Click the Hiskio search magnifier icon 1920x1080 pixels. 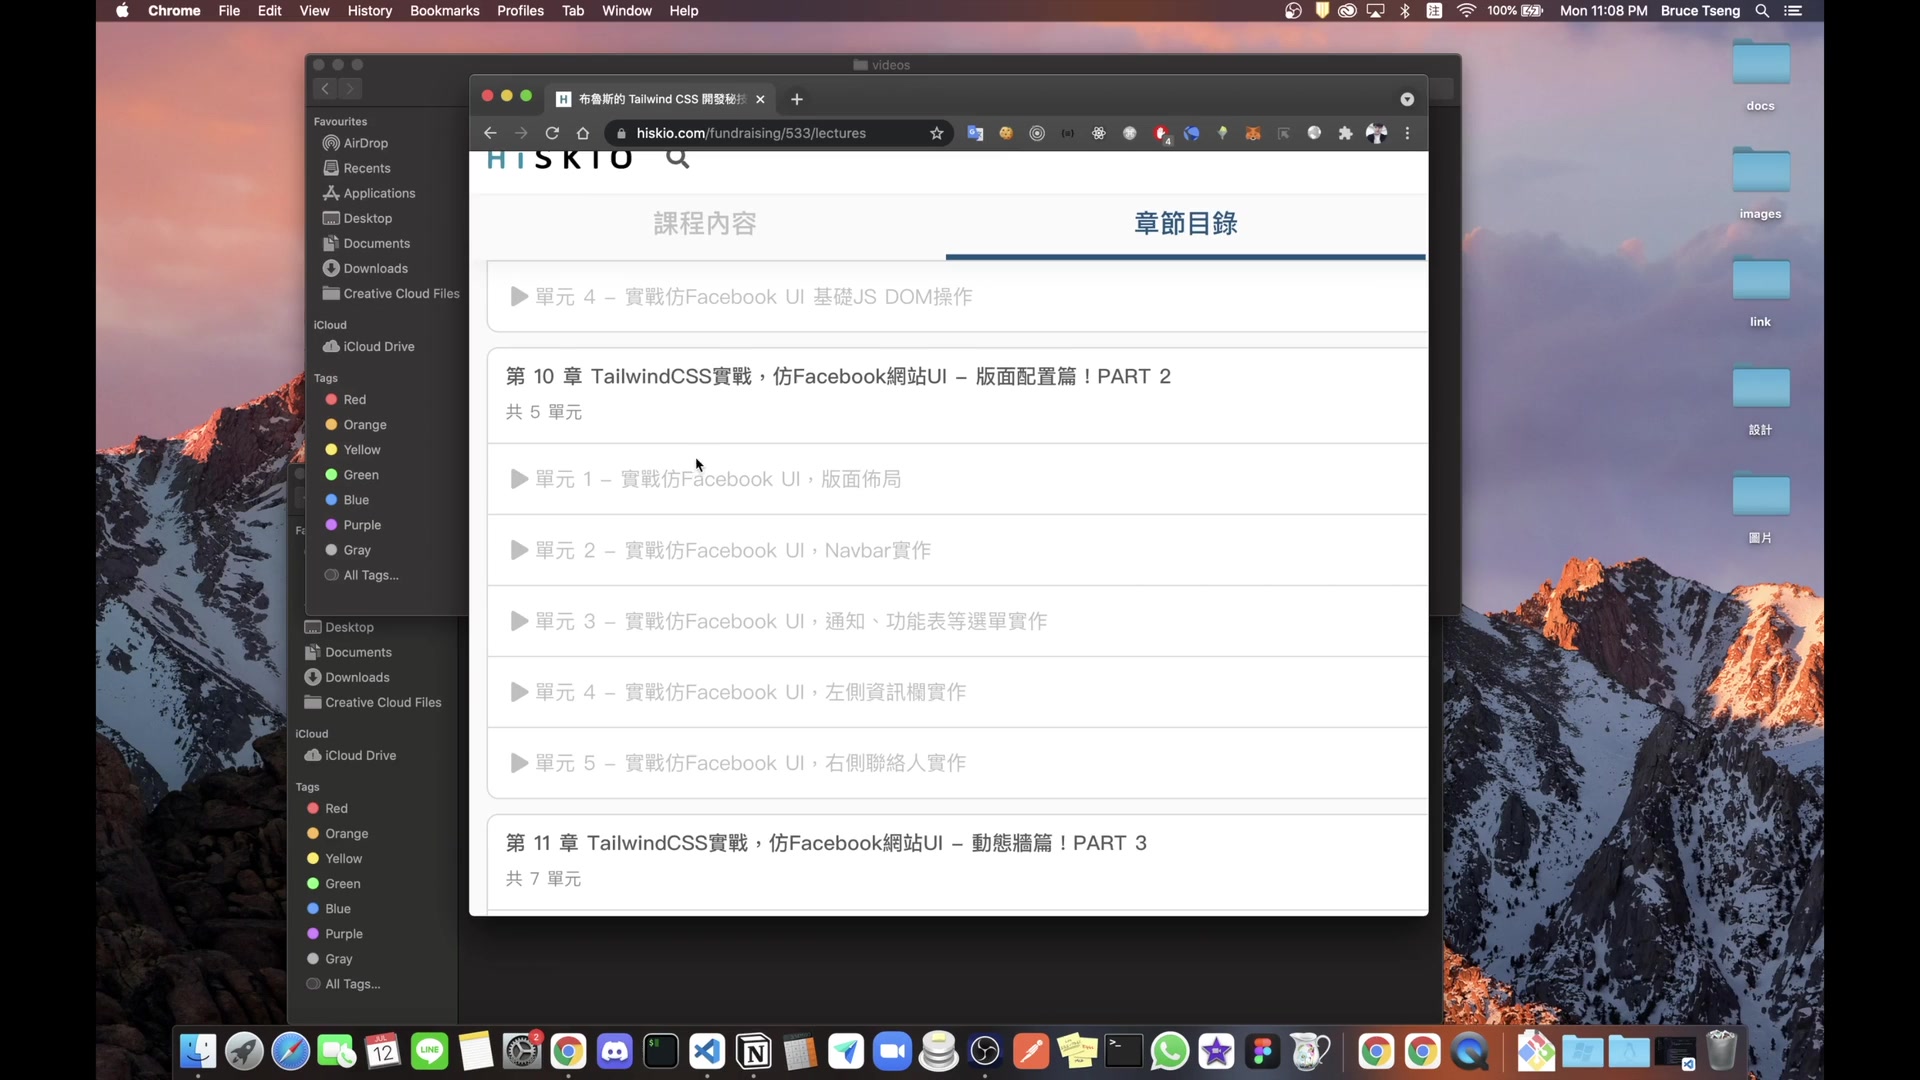coord(678,159)
